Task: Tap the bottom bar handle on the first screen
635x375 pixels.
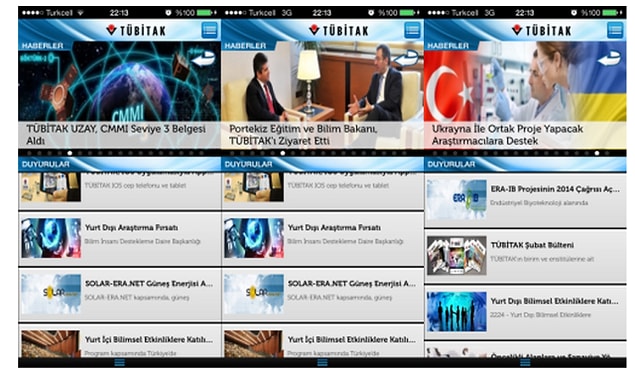Action: point(119,363)
